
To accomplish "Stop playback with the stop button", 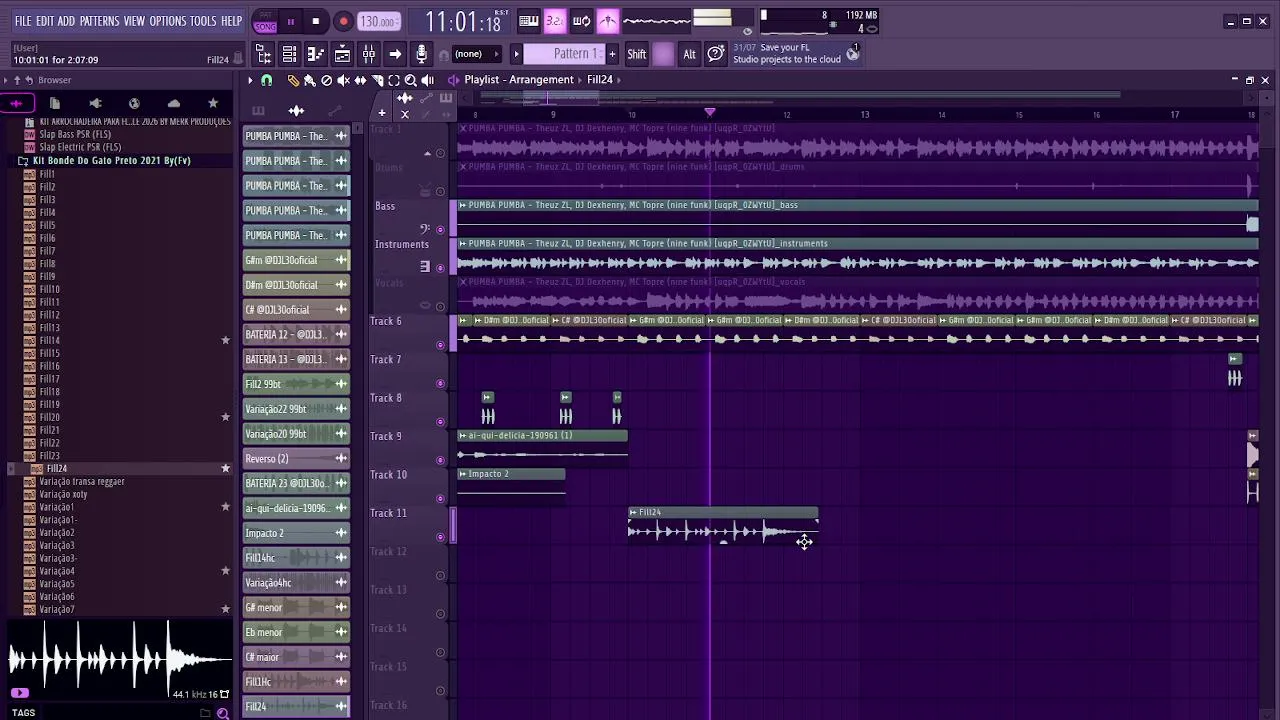I will tap(316, 21).
